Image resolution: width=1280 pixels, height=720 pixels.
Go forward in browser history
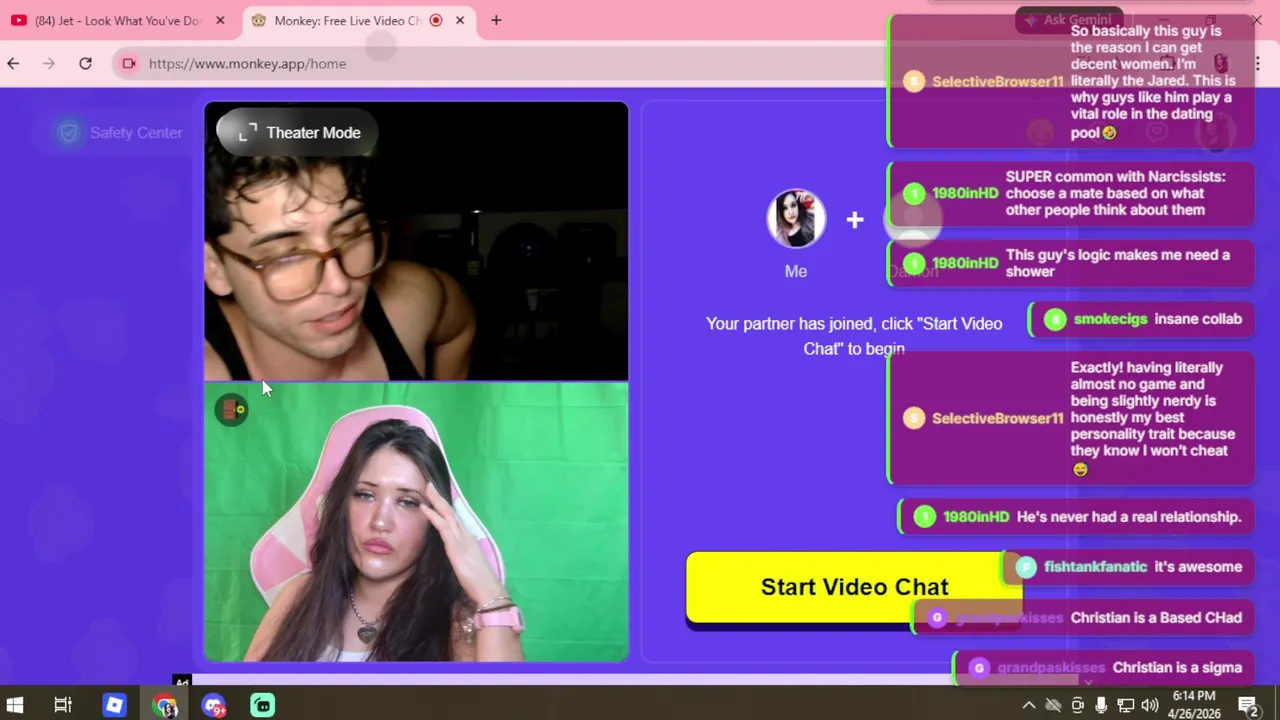(x=49, y=63)
